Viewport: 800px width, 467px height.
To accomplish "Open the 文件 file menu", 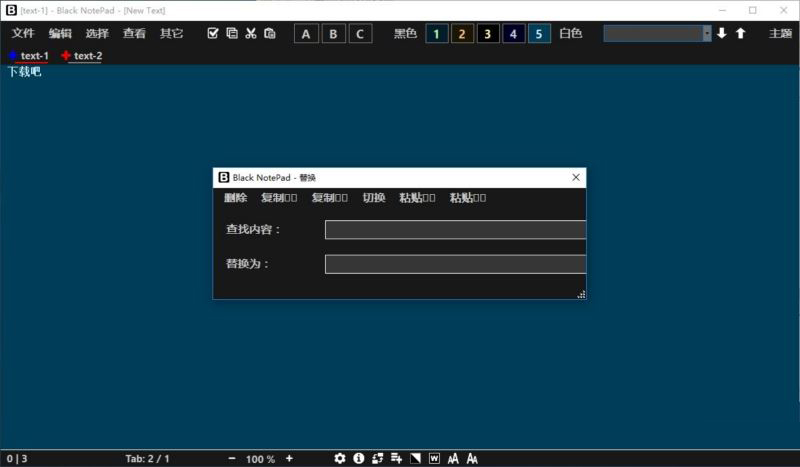I will (x=23, y=33).
